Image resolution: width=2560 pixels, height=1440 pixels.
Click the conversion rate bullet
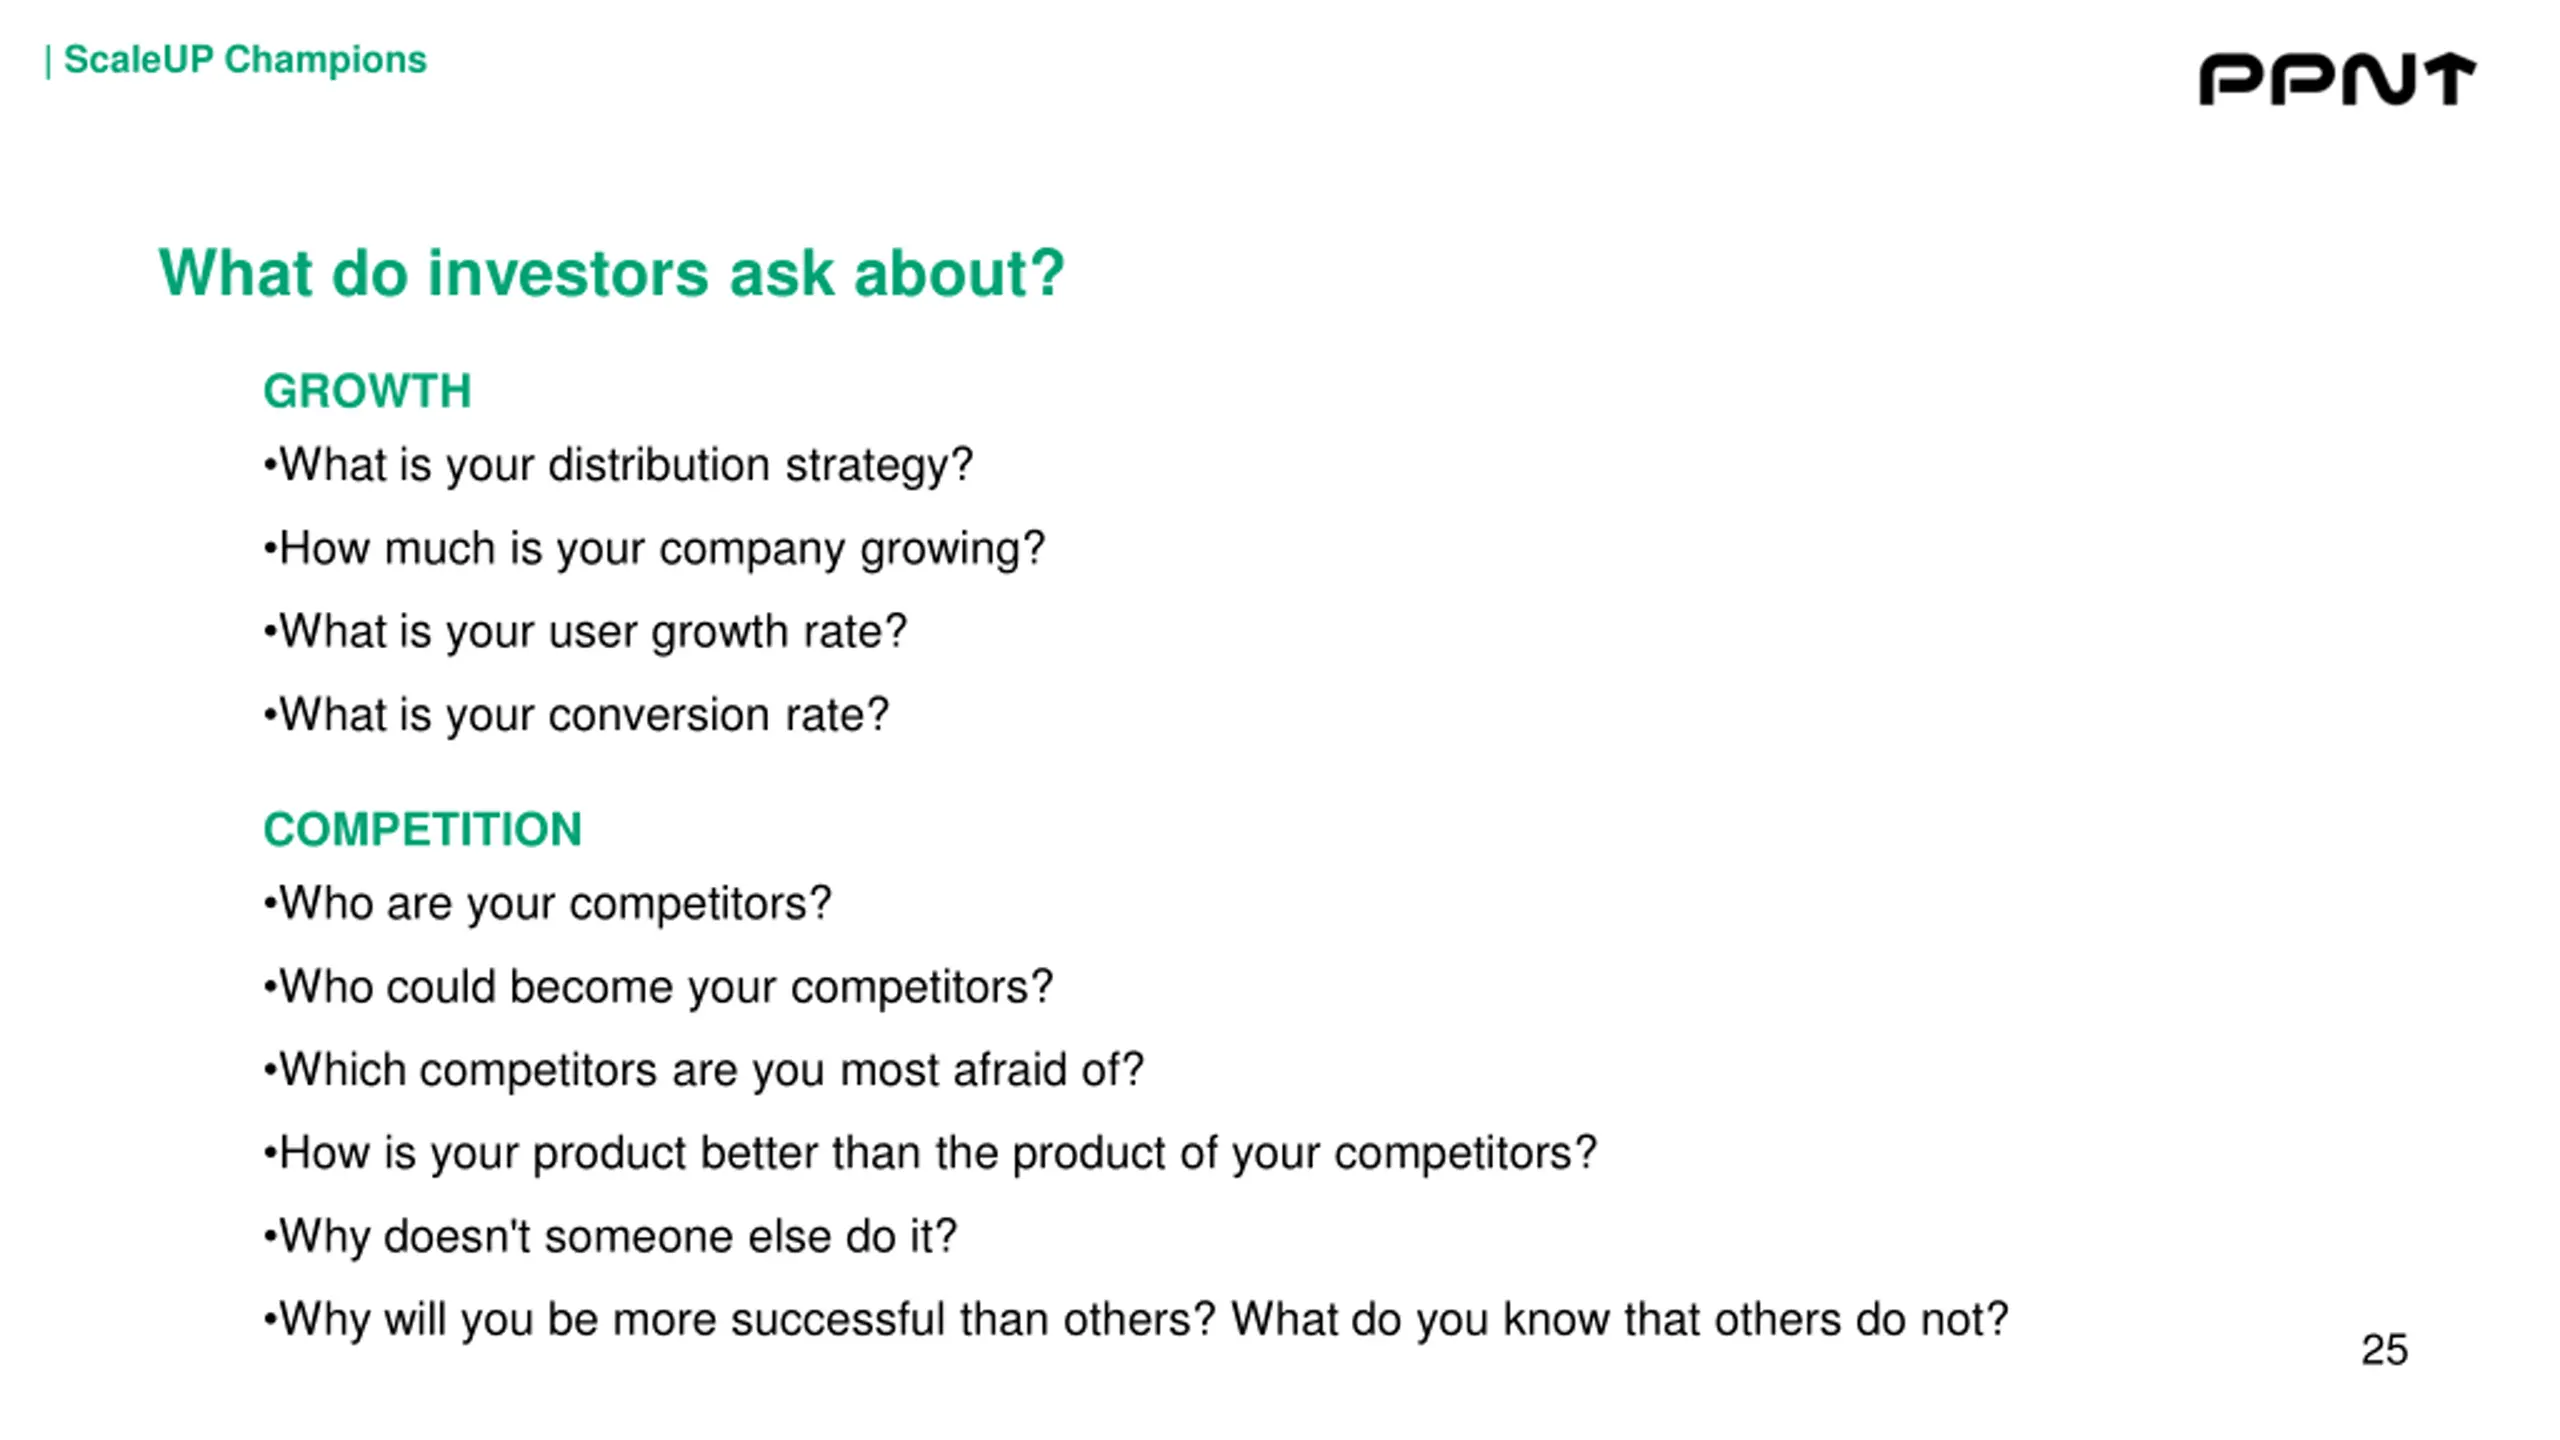point(576,715)
